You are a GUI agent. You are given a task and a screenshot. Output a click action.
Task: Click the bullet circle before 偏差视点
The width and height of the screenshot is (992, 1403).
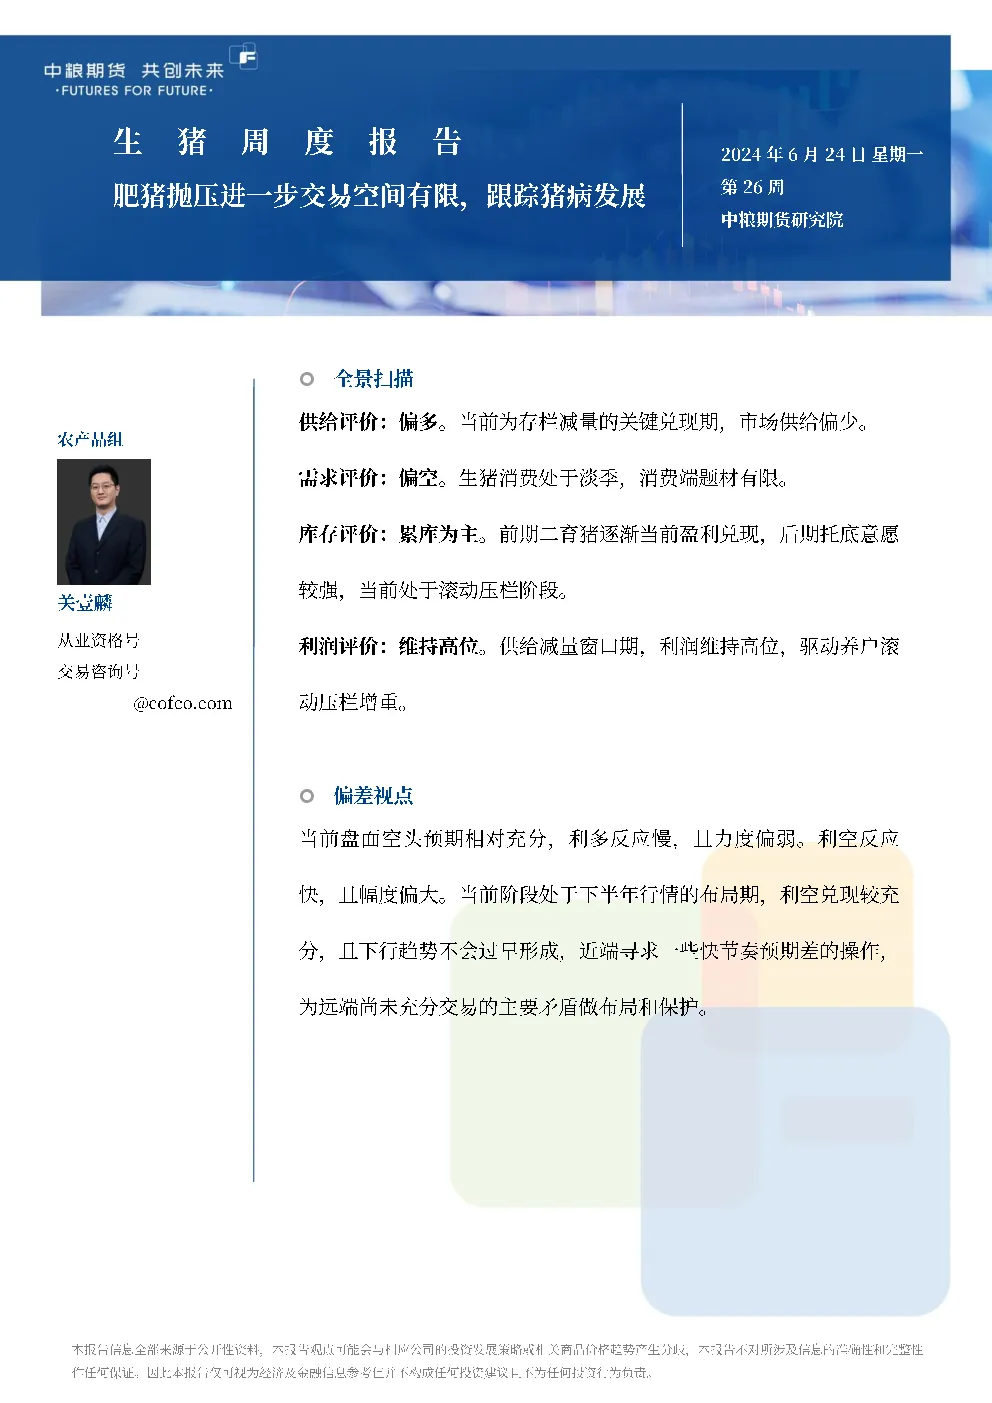pos(307,796)
